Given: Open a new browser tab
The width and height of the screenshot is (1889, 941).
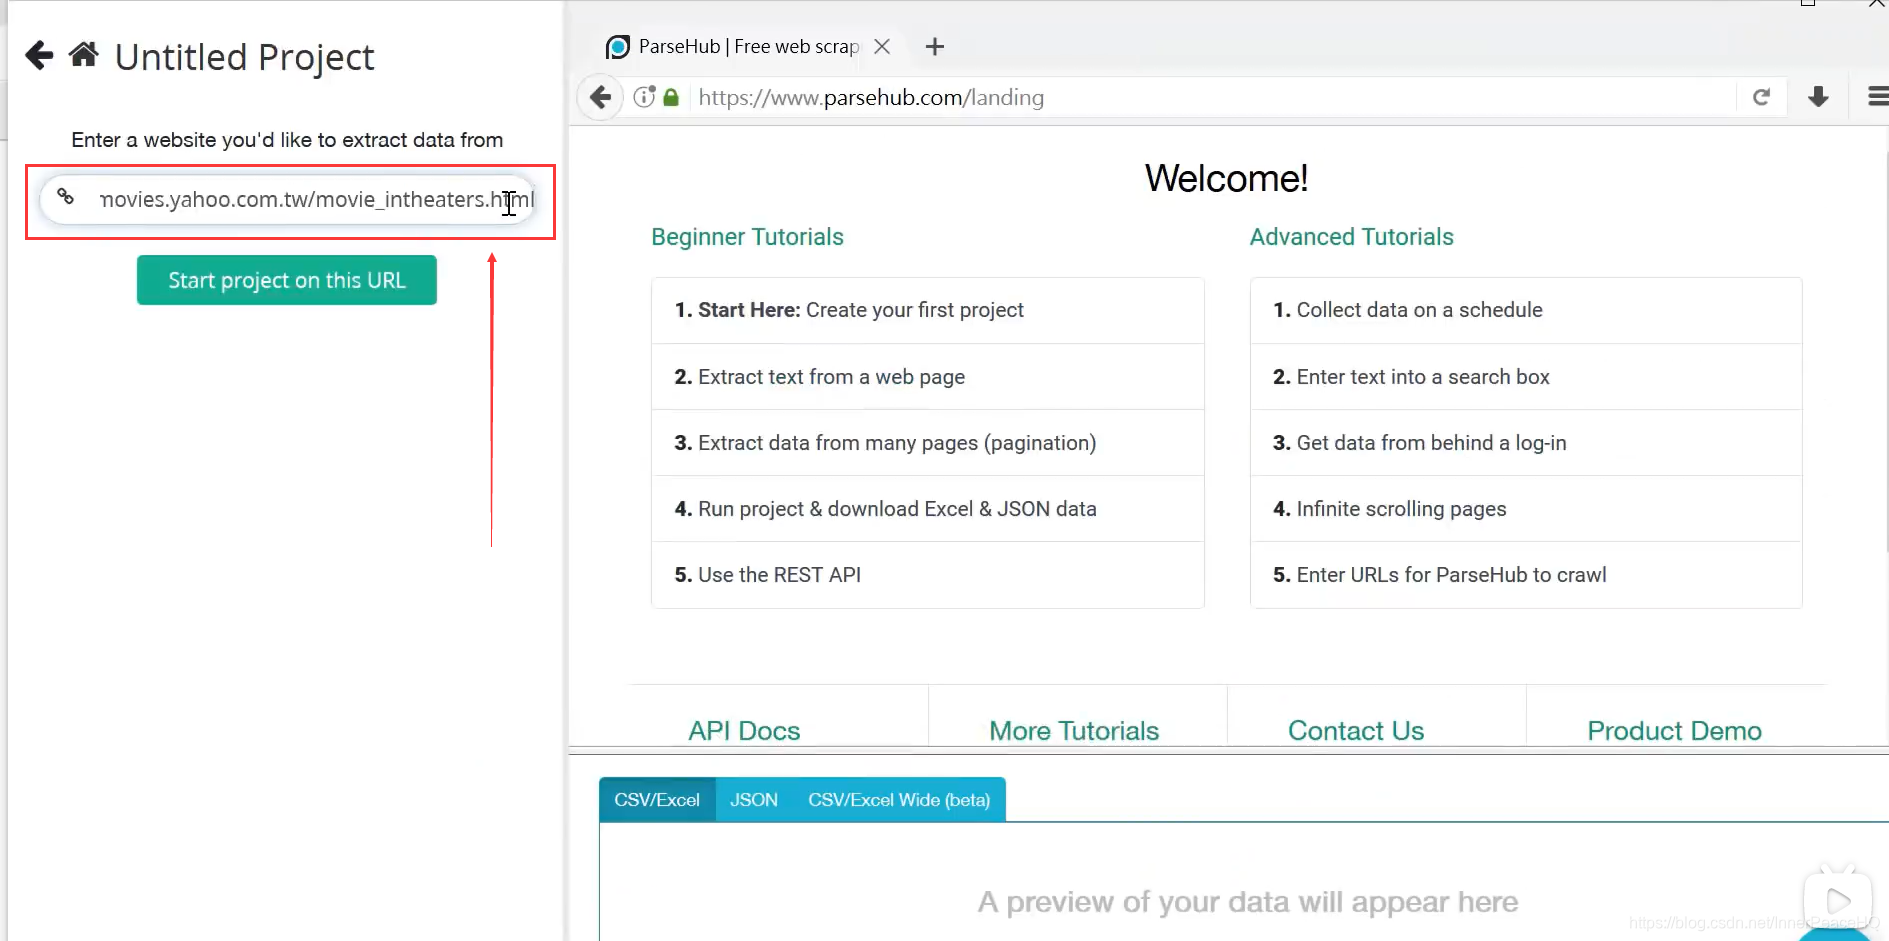Looking at the screenshot, I should pyautogui.click(x=935, y=46).
